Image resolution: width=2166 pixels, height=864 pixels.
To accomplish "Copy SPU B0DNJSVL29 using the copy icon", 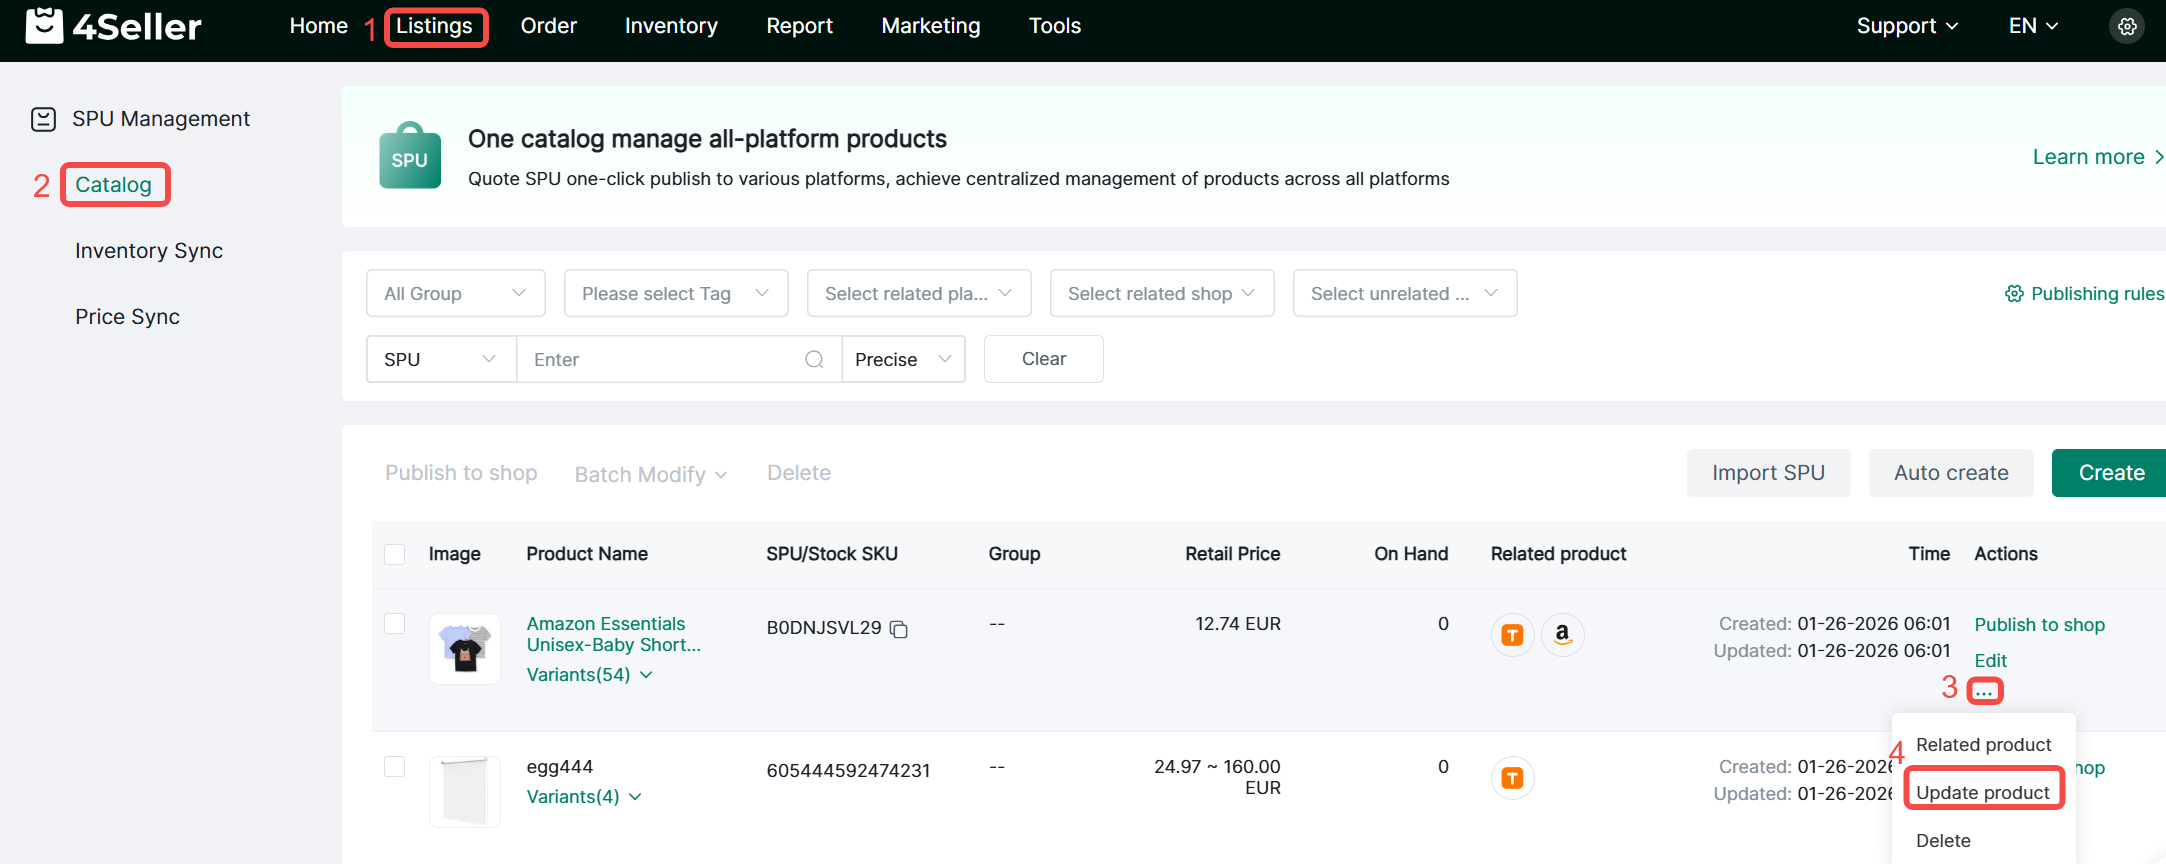I will pos(899,629).
